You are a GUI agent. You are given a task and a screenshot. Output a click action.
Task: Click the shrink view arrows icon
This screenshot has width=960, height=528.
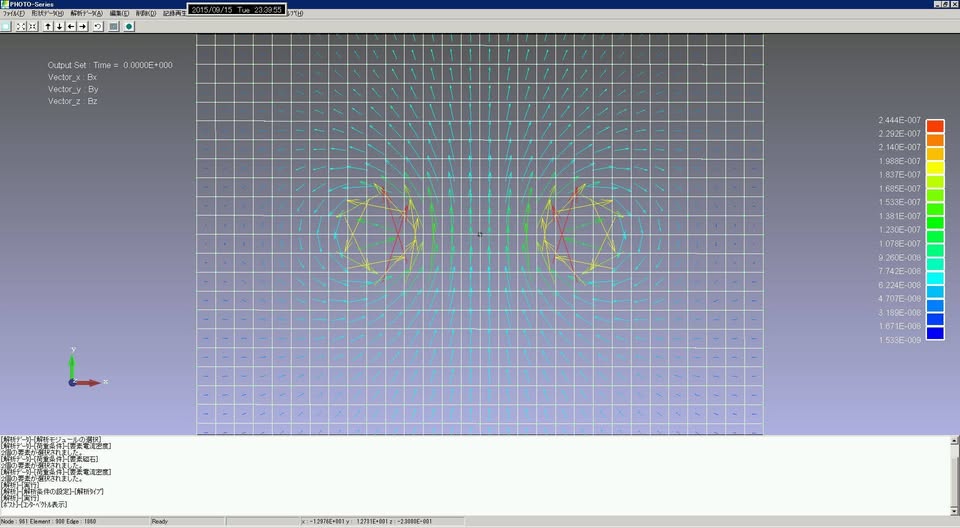pyautogui.click(x=32, y=26)
